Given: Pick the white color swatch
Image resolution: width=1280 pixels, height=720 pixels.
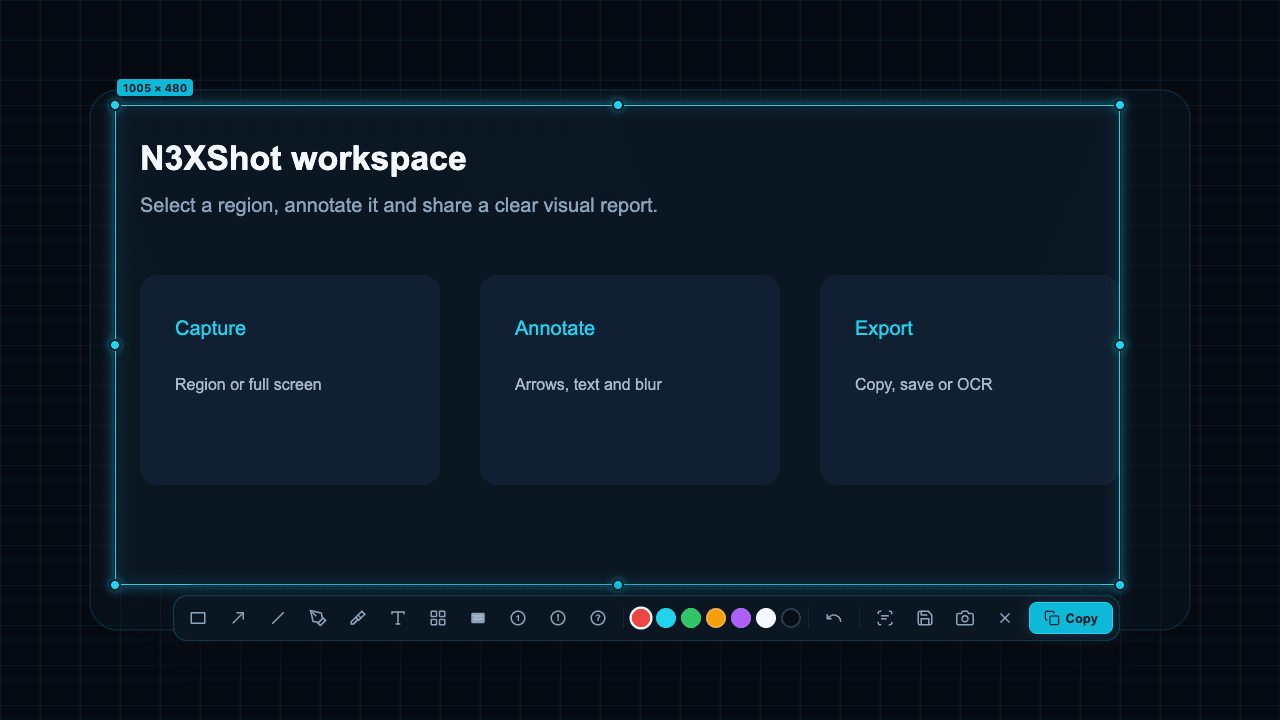Looking at the screenshot, I should coord(766,618).
